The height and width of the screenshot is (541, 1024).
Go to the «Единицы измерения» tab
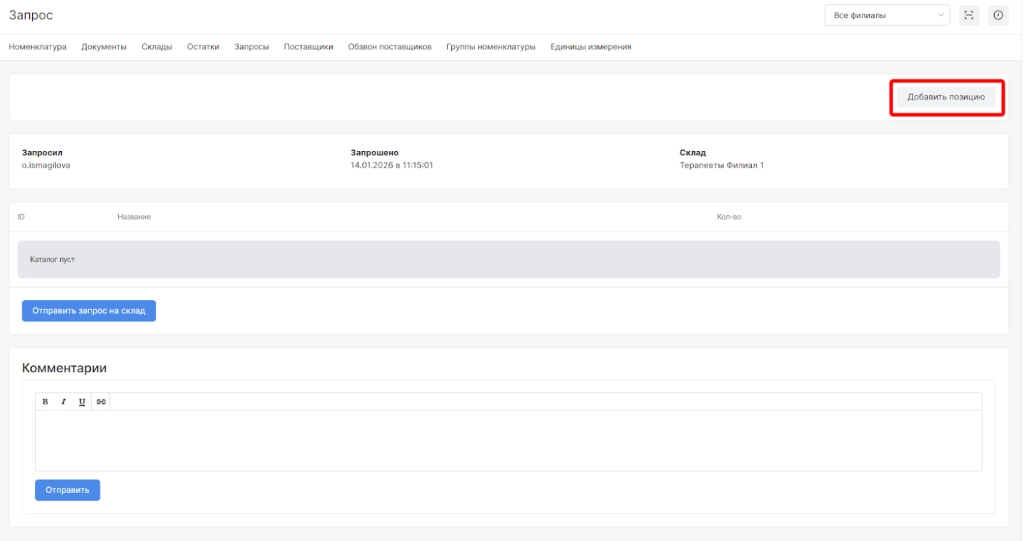pos(590,47)
